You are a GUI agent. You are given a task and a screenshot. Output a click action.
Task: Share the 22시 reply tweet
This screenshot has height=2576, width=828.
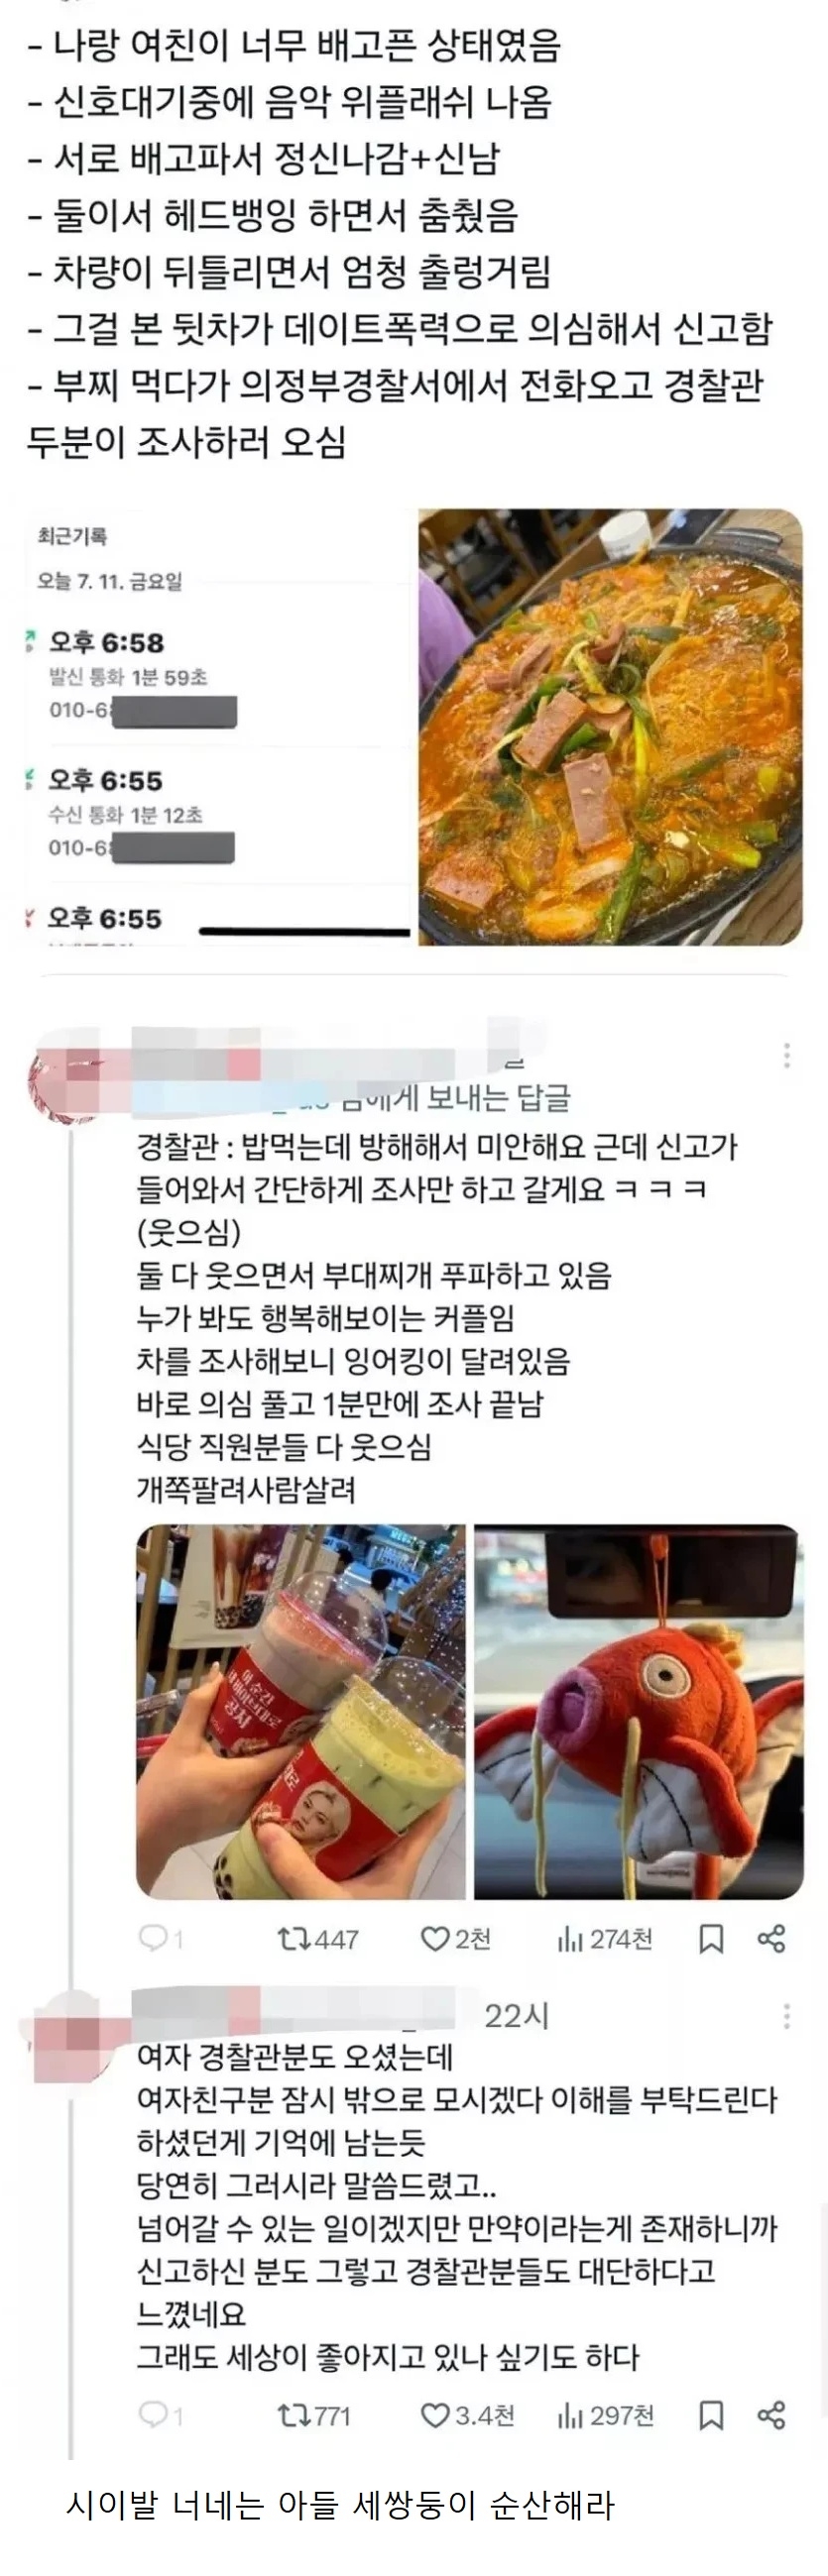pos(771,2416)
